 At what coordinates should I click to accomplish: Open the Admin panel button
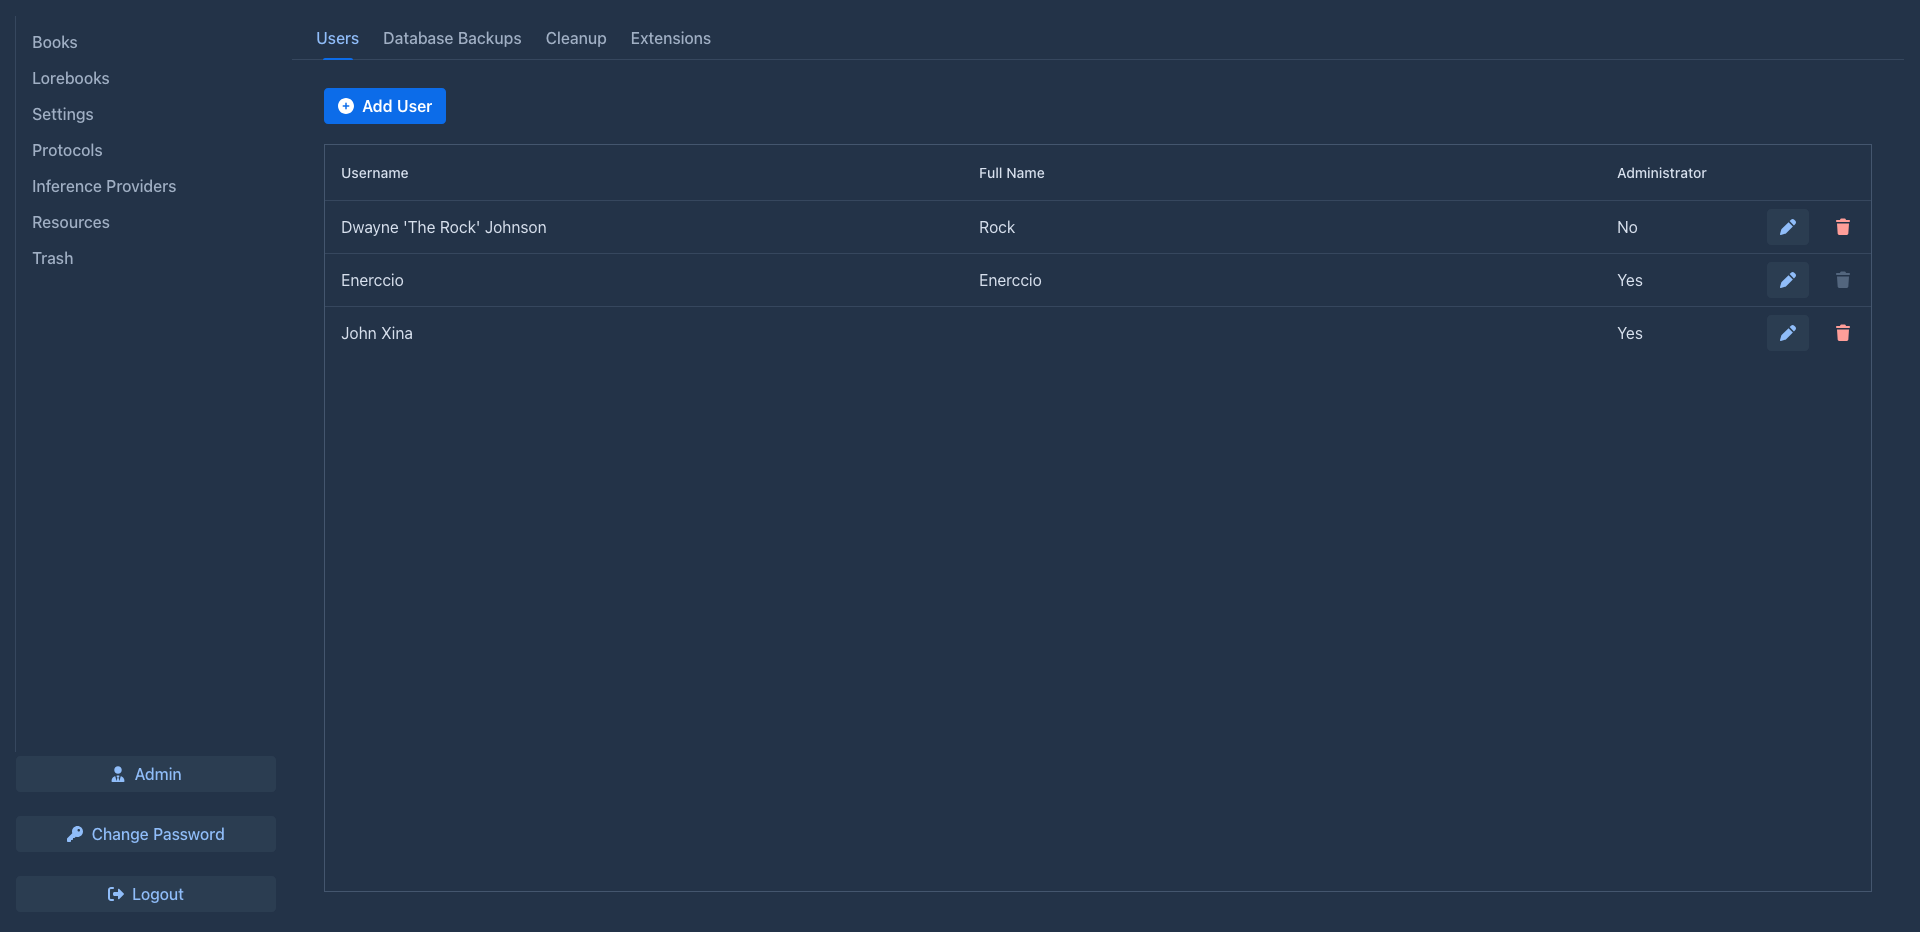[x=146, y=774]
